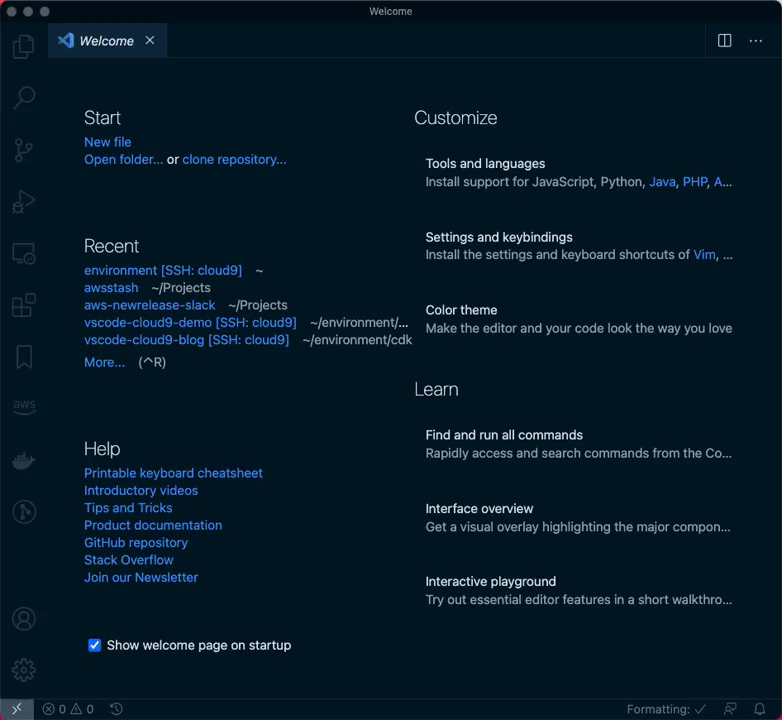Open the Color theme section

(579, 319)
